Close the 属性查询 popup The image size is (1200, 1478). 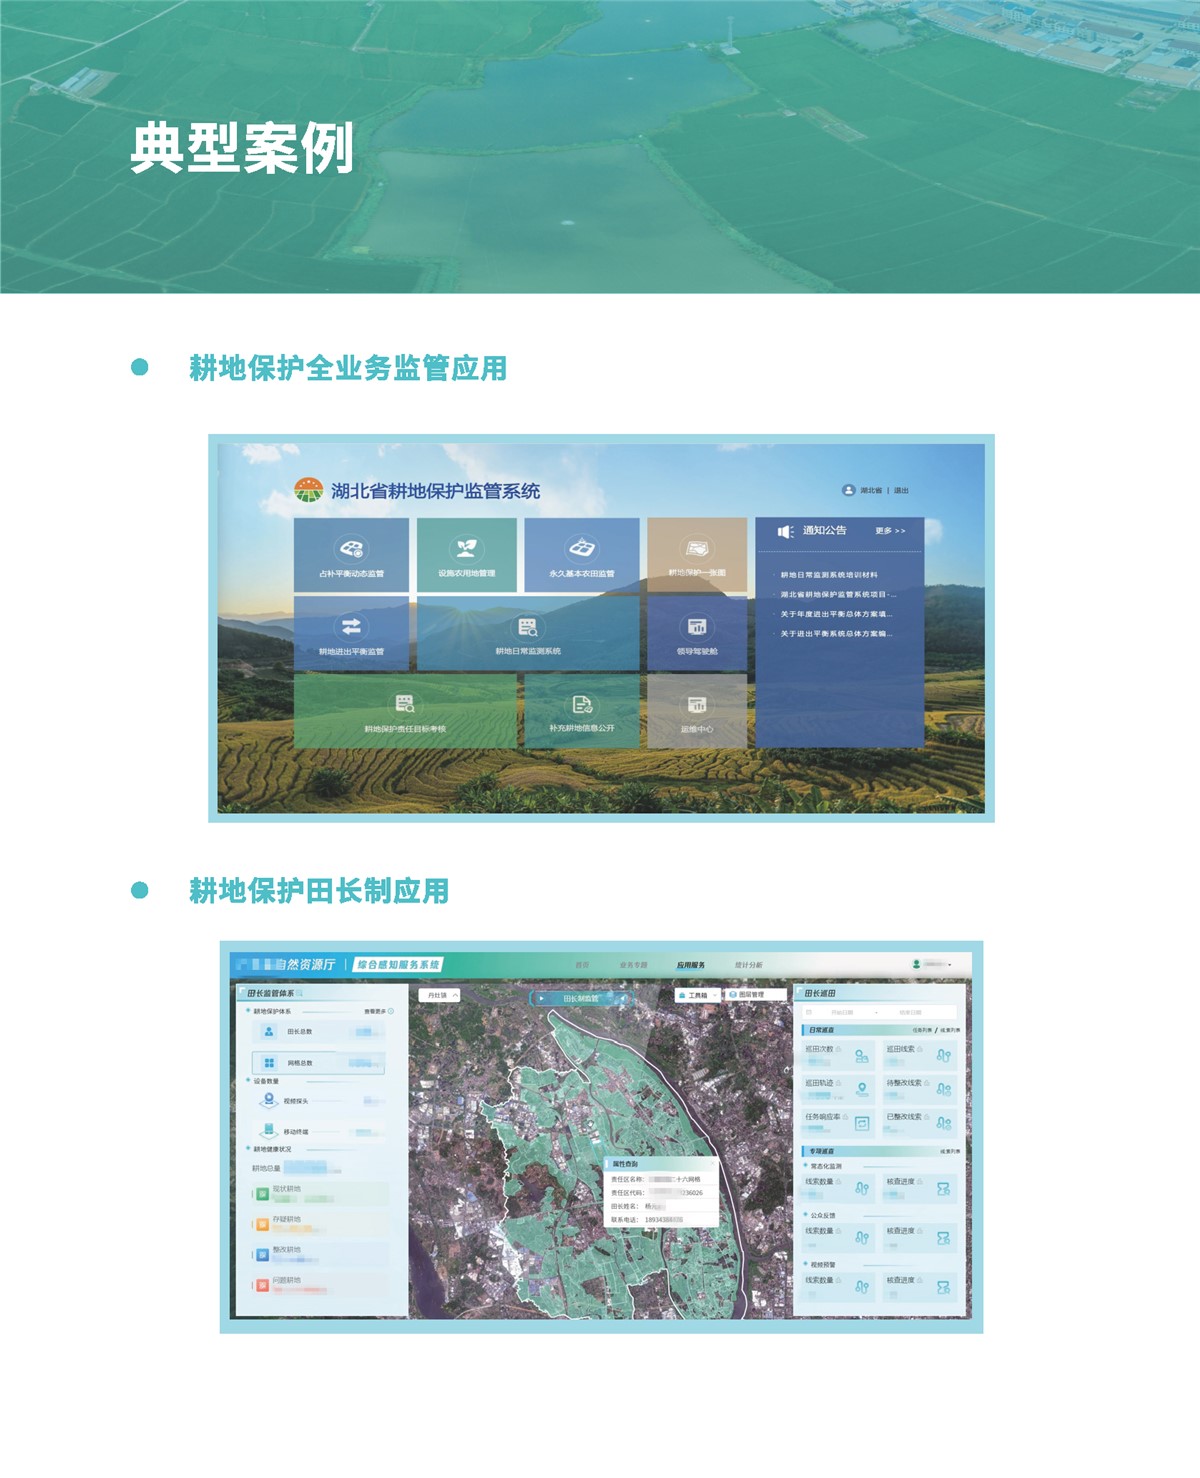click(713, 1163)
